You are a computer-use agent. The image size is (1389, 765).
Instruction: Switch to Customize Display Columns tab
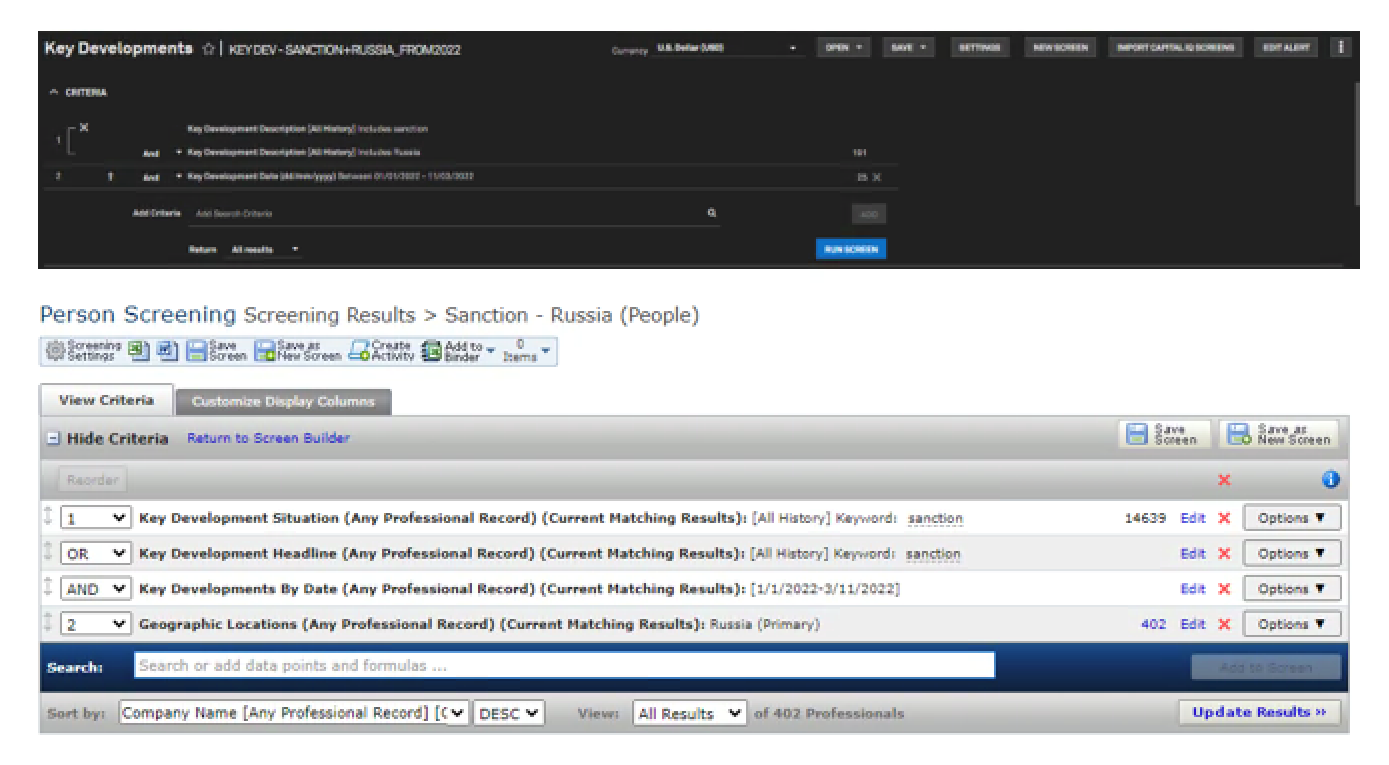[283, 402]
